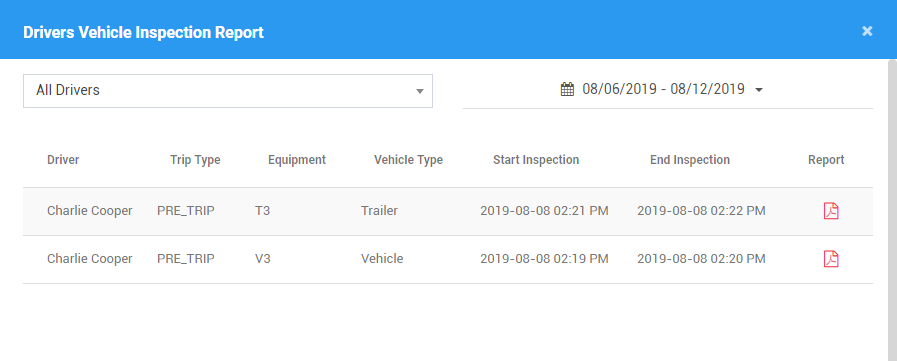Image resolution: width=897 pixels, height=361 pixels.
Task: Click end time 2019-08-08 02:20 PM
Action: [x=701, y=259]
